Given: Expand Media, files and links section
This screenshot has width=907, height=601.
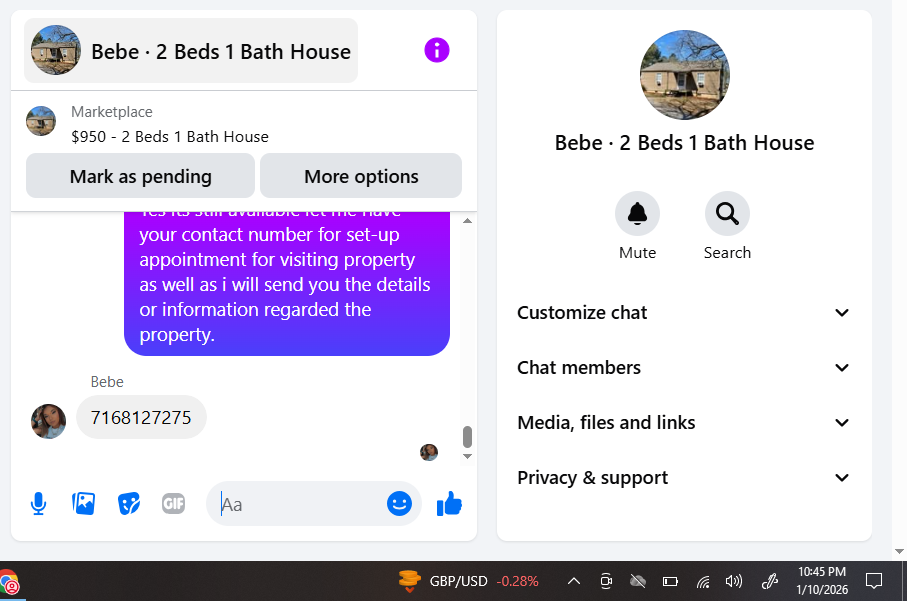Looking at the screenshot, I should [684, 423].
